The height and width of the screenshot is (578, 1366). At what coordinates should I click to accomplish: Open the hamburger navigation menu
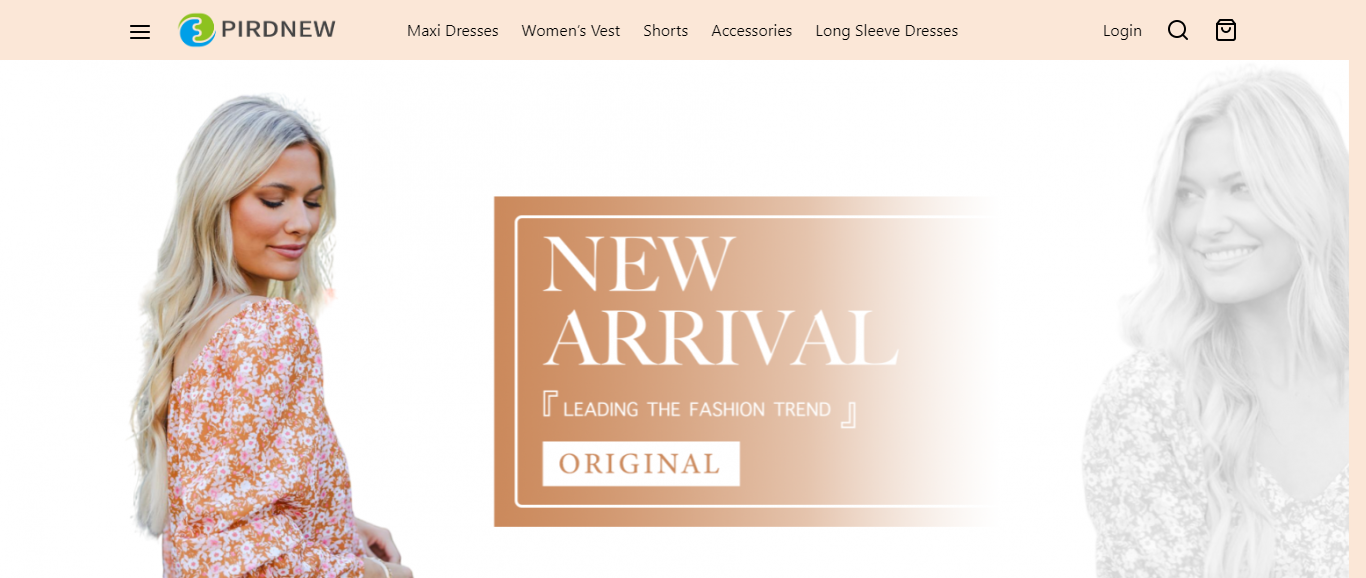[140, 32]
